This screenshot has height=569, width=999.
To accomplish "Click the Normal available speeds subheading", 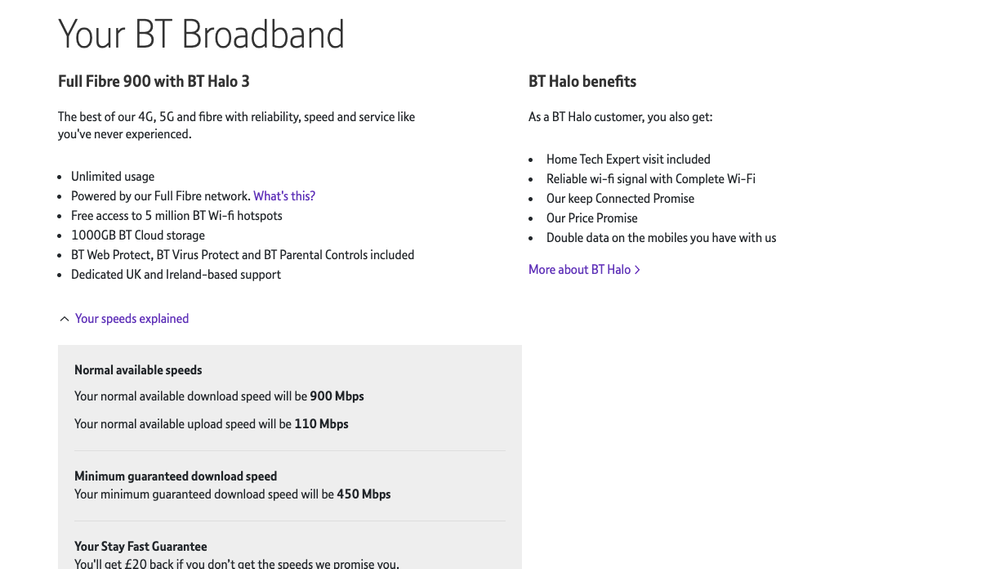I will (x=138, y=371).
